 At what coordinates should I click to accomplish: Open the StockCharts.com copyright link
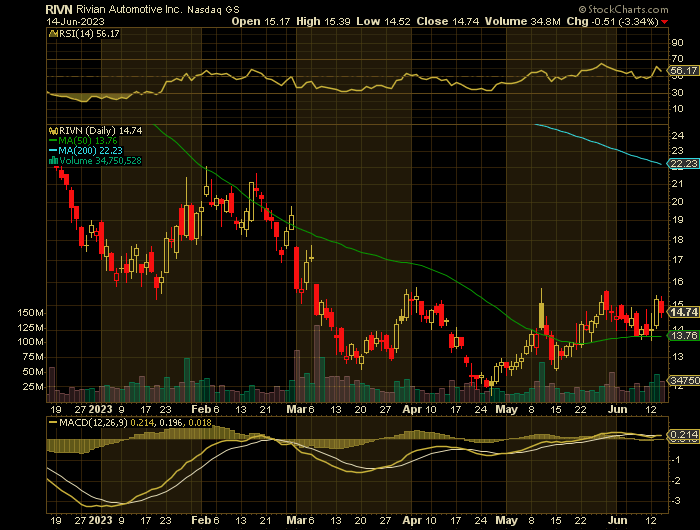[x=623, y=9]
